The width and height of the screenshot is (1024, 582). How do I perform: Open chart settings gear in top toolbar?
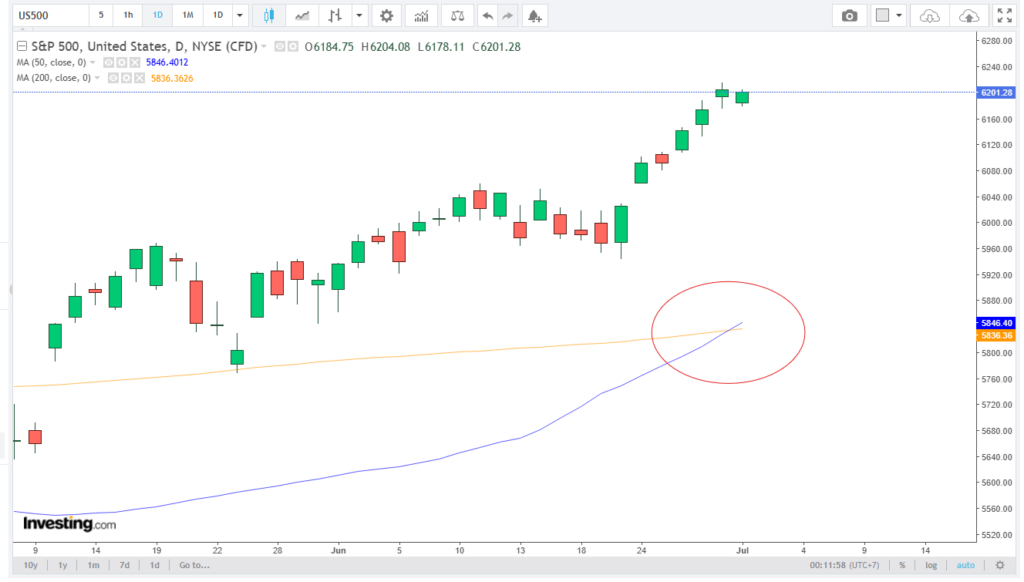point(386,16)
